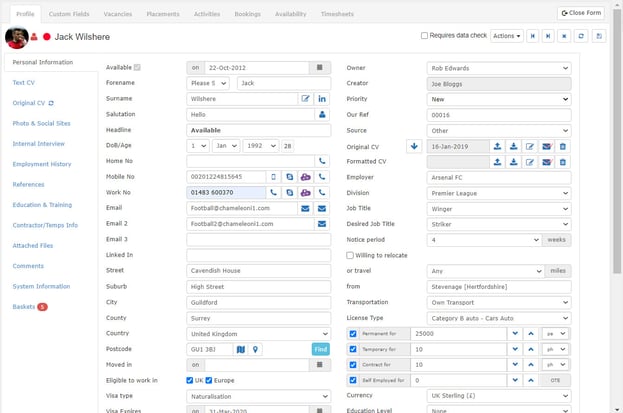Click the upload icon for Formatted CV
The height and width of the screenshot is (413, 623).
(497, 162)
